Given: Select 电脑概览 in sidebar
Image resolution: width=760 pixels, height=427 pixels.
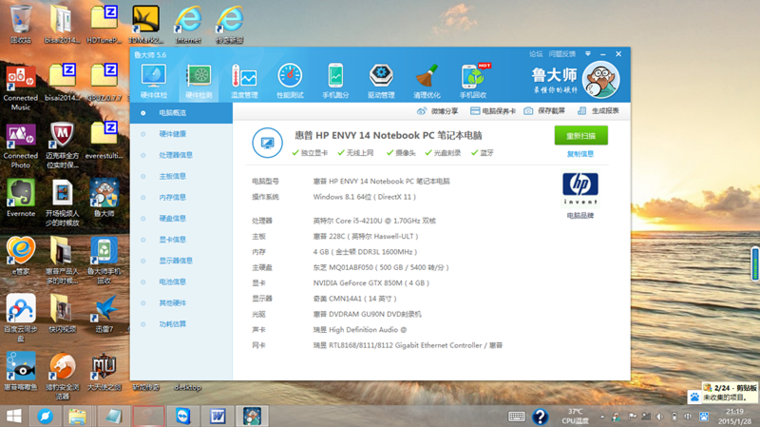Looking at the screenshot, I should pyautogui.click(x=181, y=113).
